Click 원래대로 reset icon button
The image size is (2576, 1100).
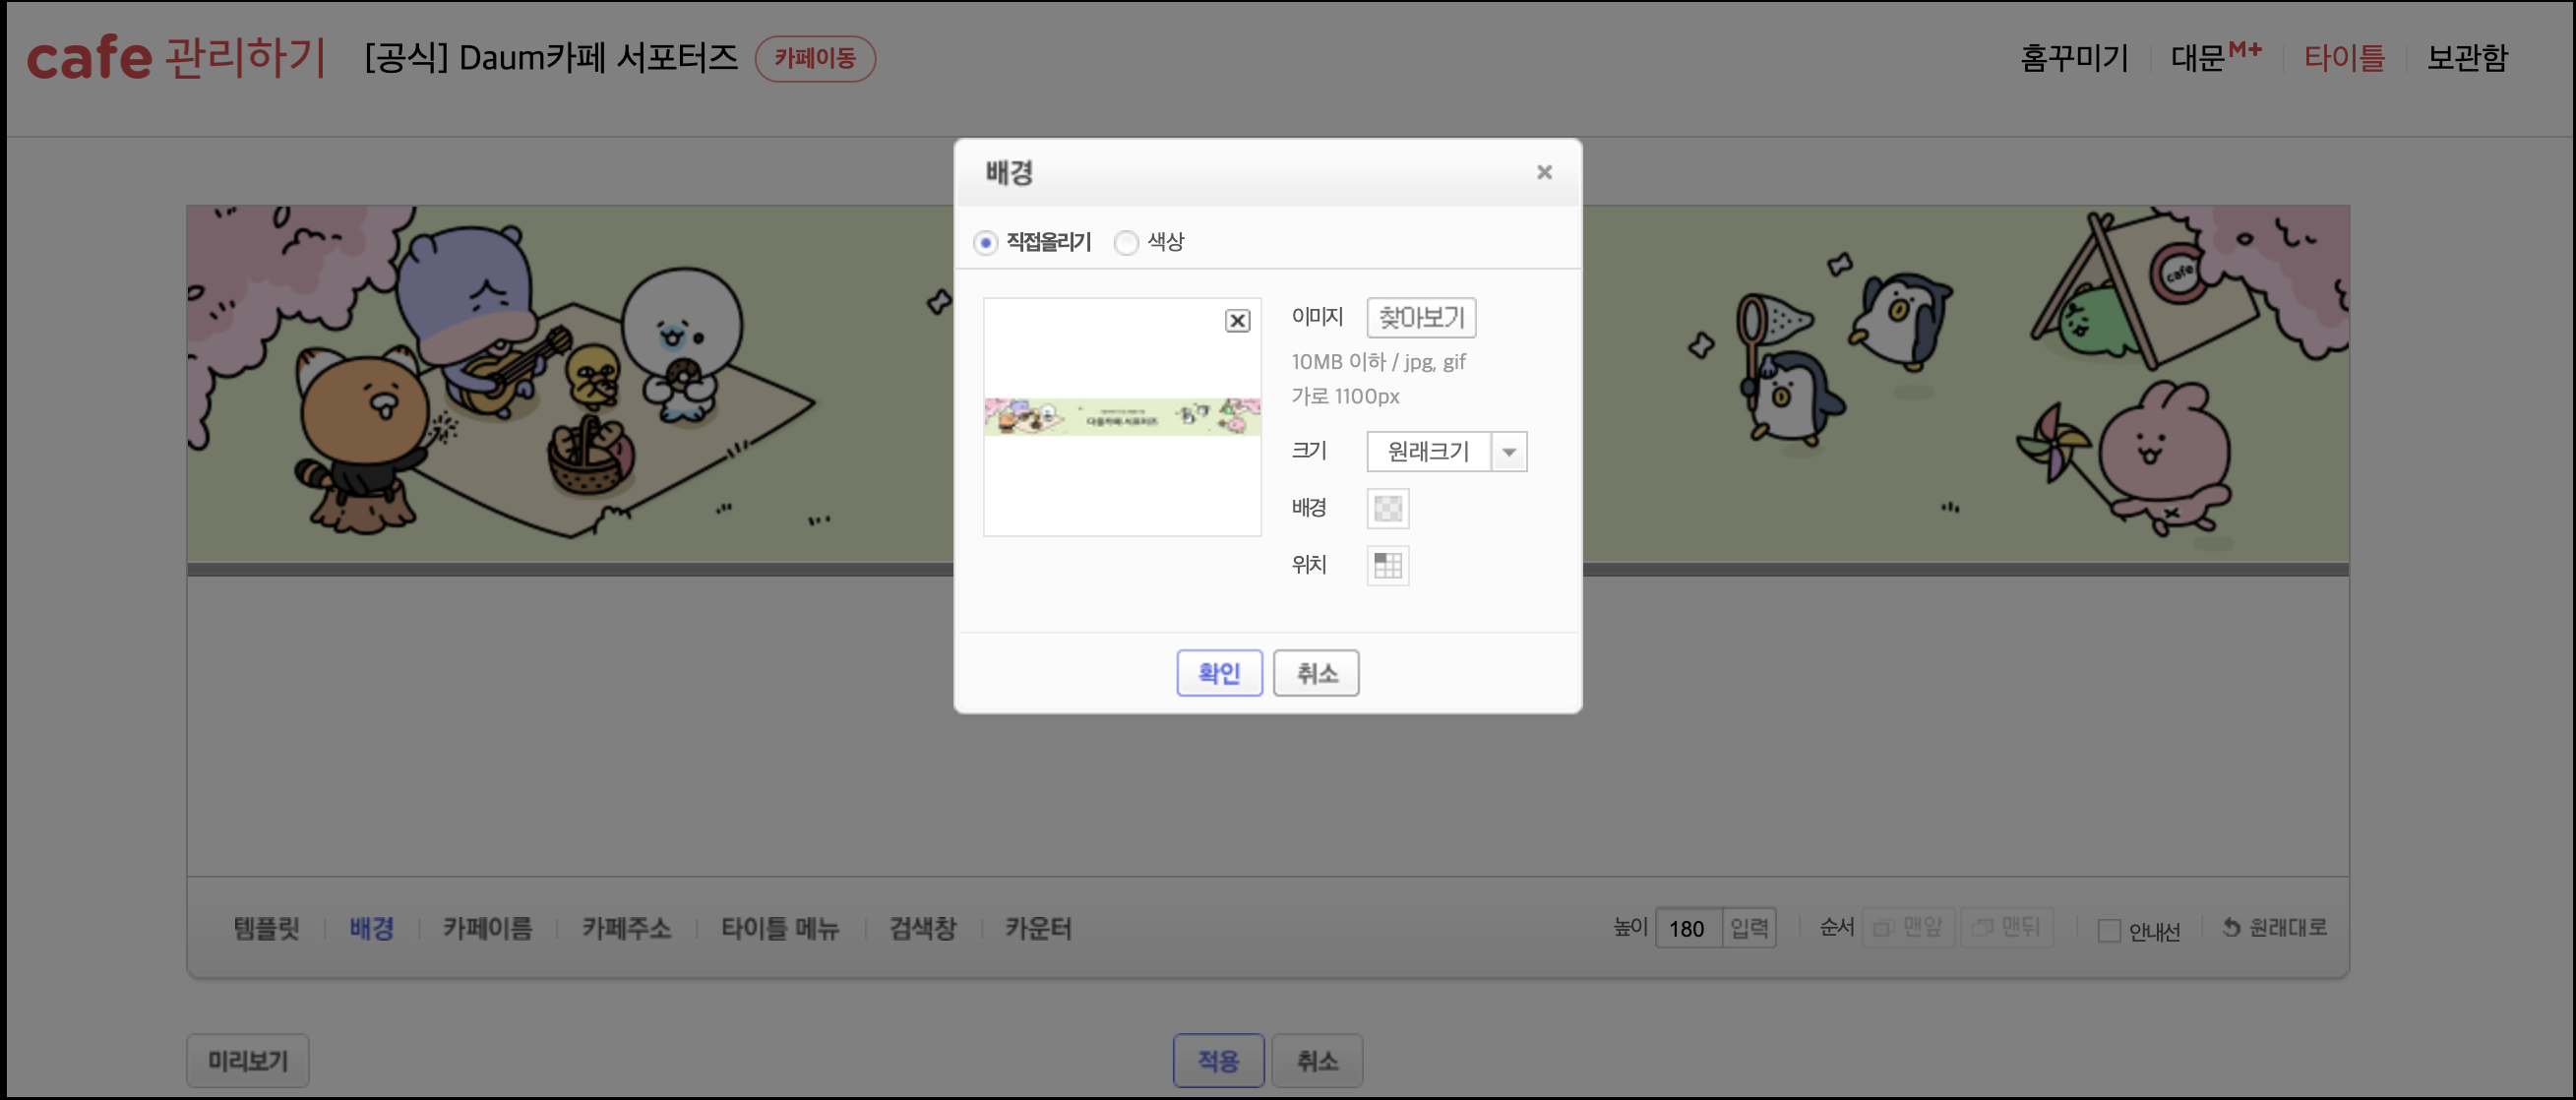tap(2275, 928)
